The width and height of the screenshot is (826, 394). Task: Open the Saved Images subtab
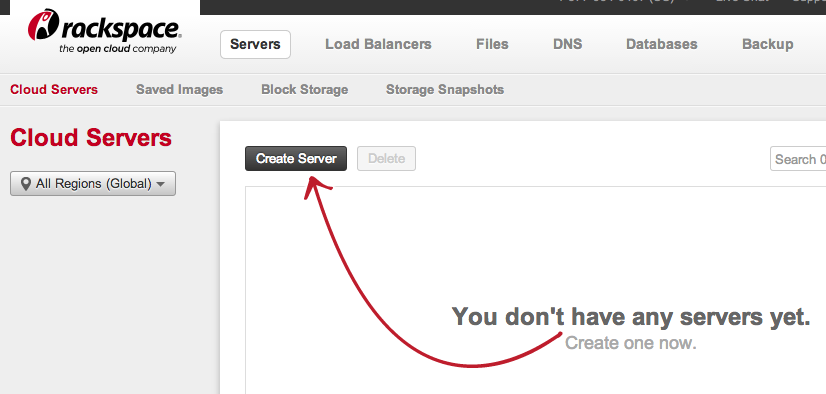click(x=180, y=90)
